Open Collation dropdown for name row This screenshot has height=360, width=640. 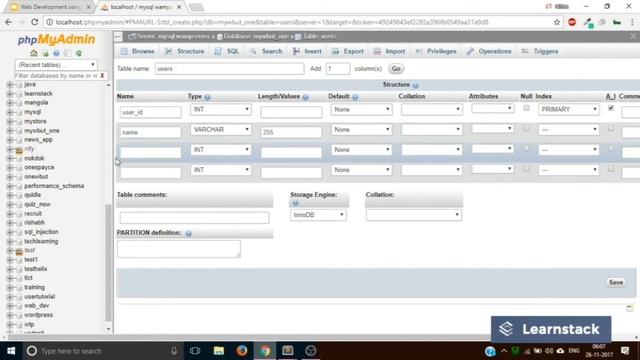coord(431,129)
